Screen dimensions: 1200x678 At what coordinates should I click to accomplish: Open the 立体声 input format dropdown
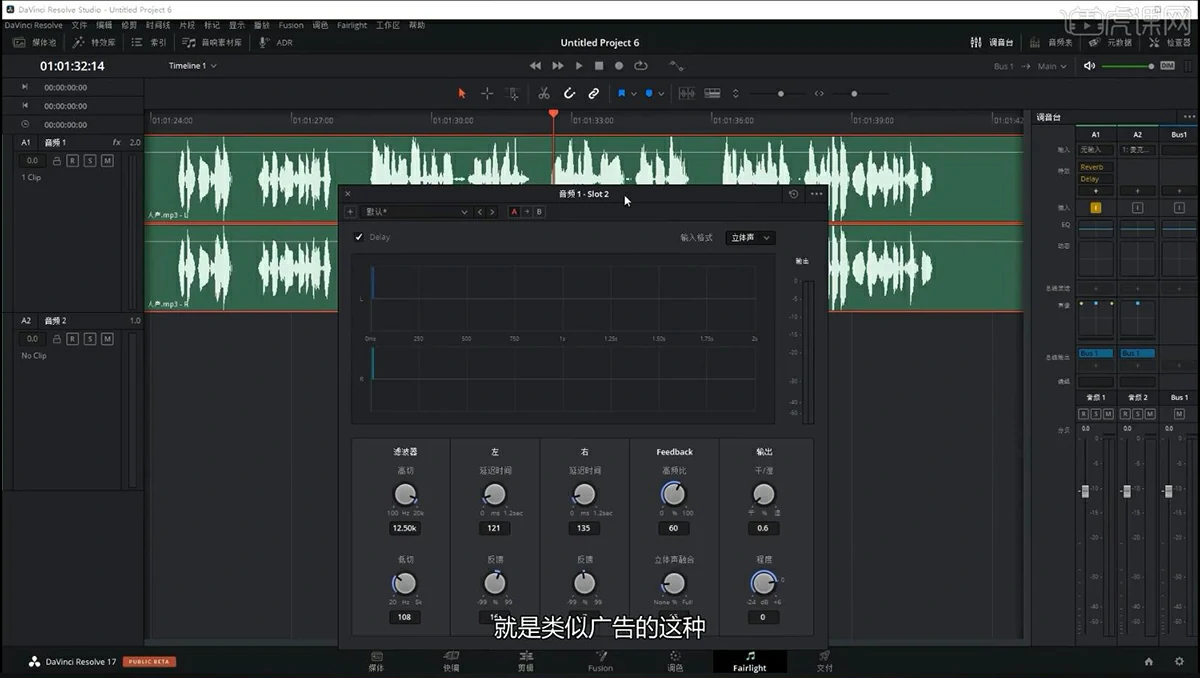pyautogui.click(x=750, y=238)
